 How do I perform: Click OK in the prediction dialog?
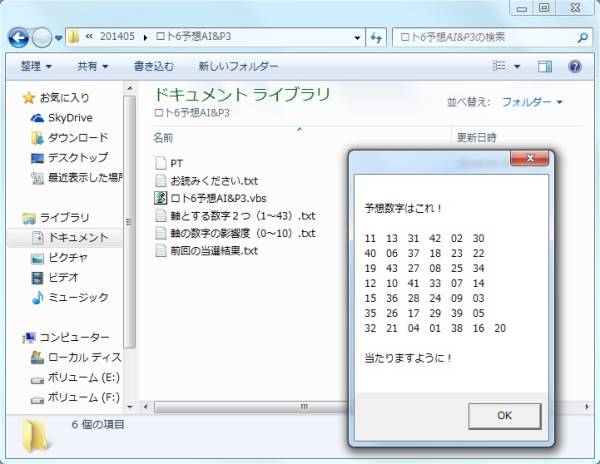(x=504, y=415)
